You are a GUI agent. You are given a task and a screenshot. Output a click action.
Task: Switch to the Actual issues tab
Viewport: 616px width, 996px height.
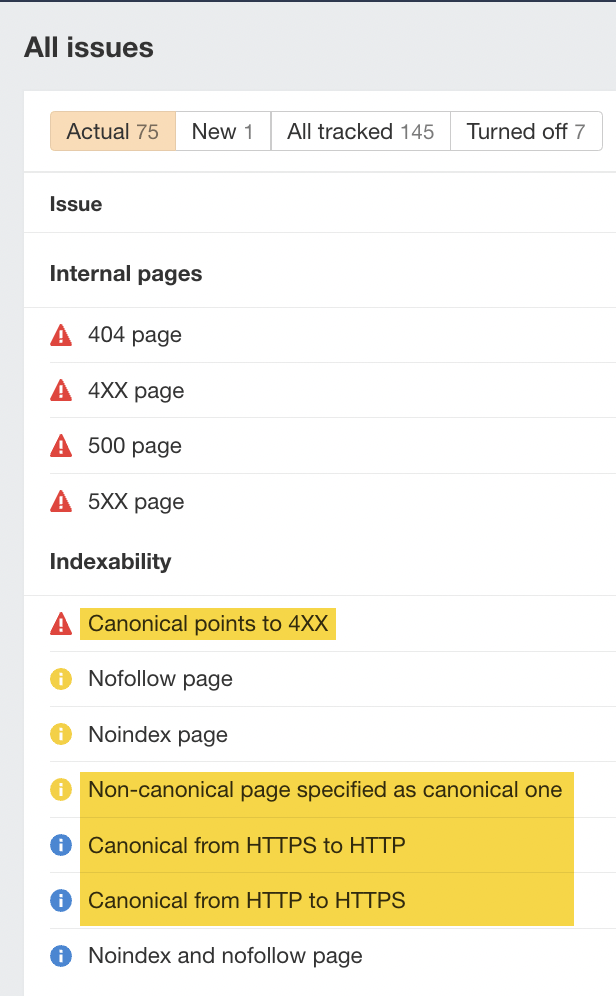point(112,131)
